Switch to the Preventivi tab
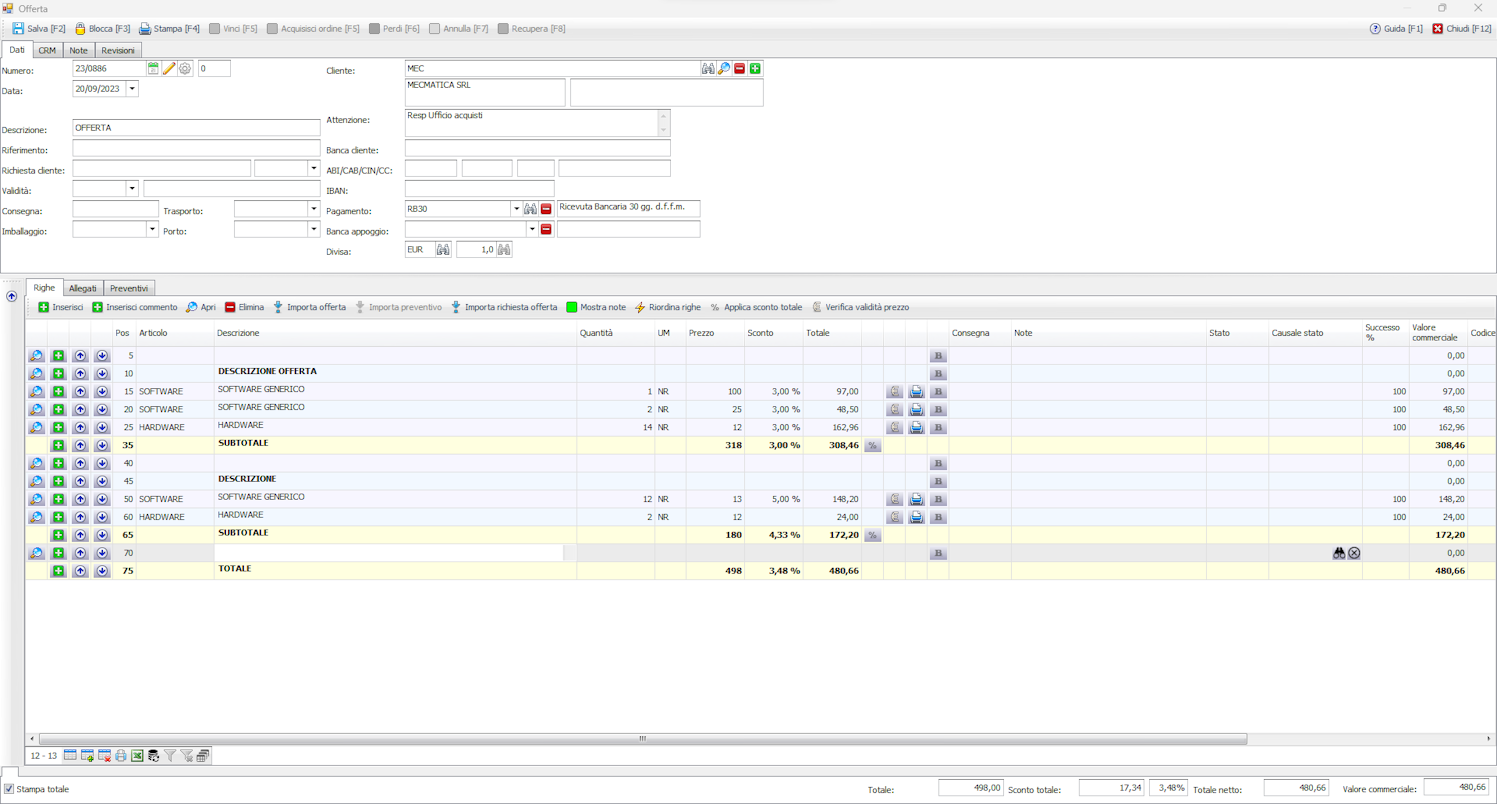1497x804 pixels. coord(129,288)
